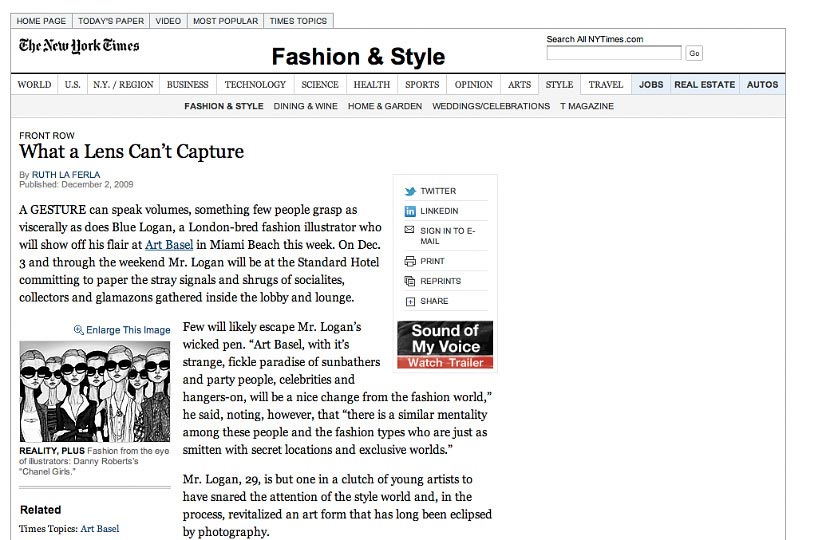This screenshot has height=540, width=834.
Task: Click the Go search button
Action: tap(694, 53)
